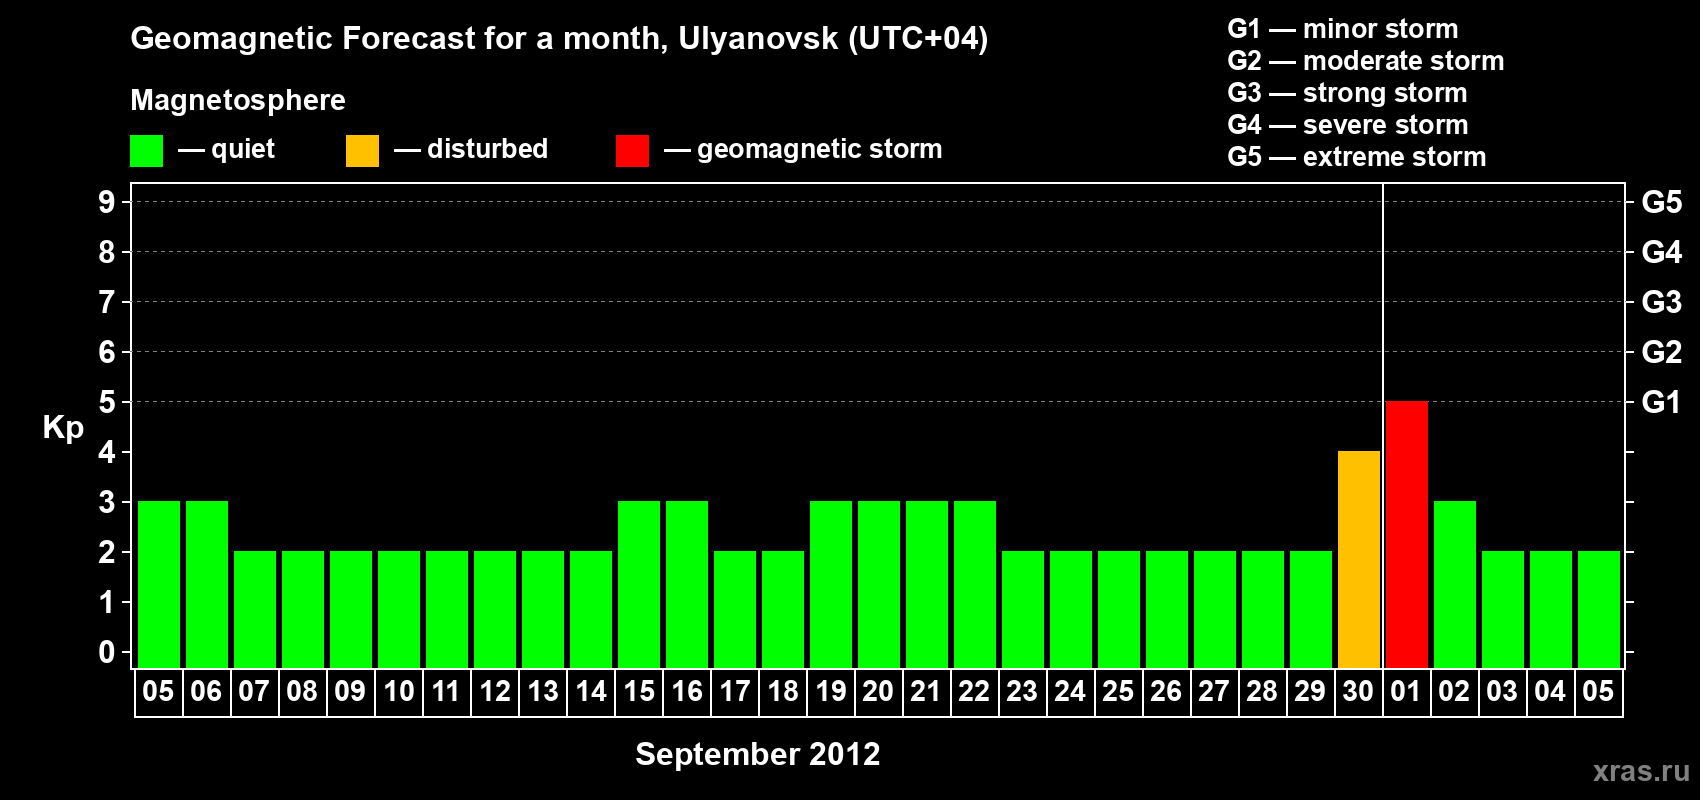Screen dimensions: 1700x800
Task: Click "G3 — strong storm" legend text
Action: tap(1347, 93)
